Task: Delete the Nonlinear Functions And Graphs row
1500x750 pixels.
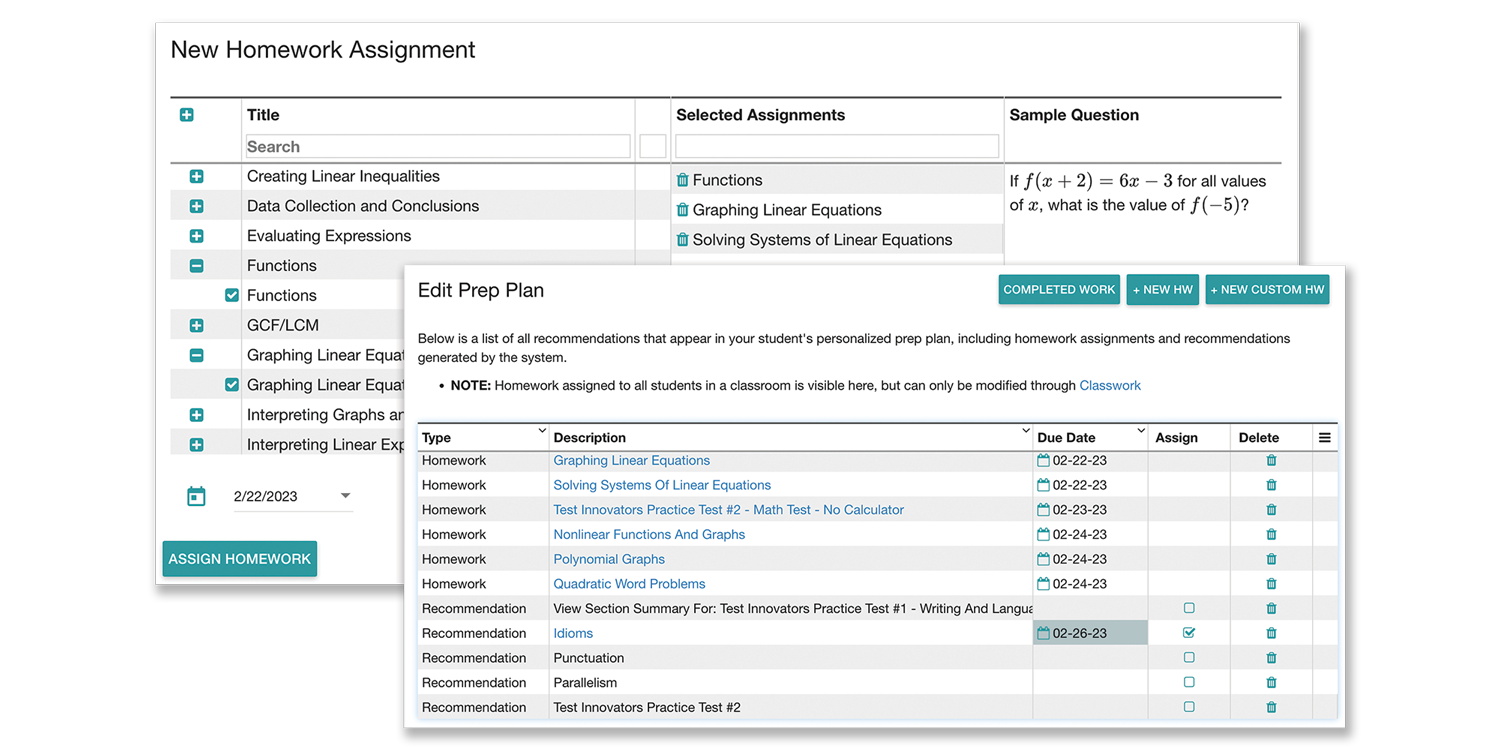Action: point(1271,535)
